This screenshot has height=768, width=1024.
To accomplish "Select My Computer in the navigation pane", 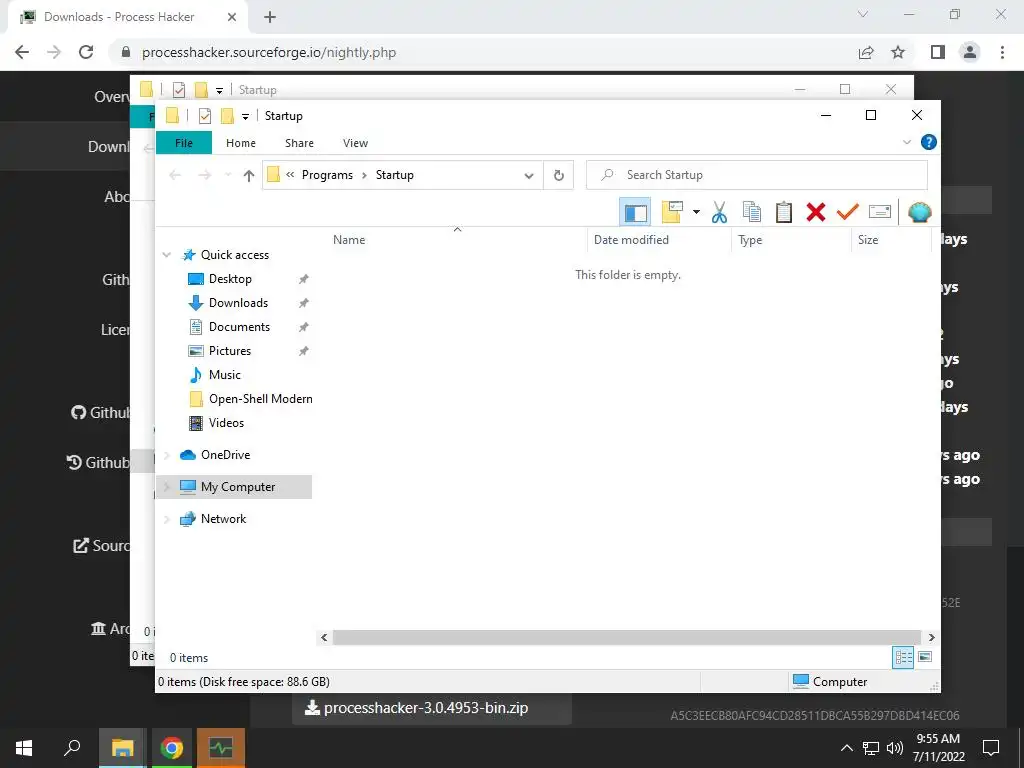I will (237, 487).
